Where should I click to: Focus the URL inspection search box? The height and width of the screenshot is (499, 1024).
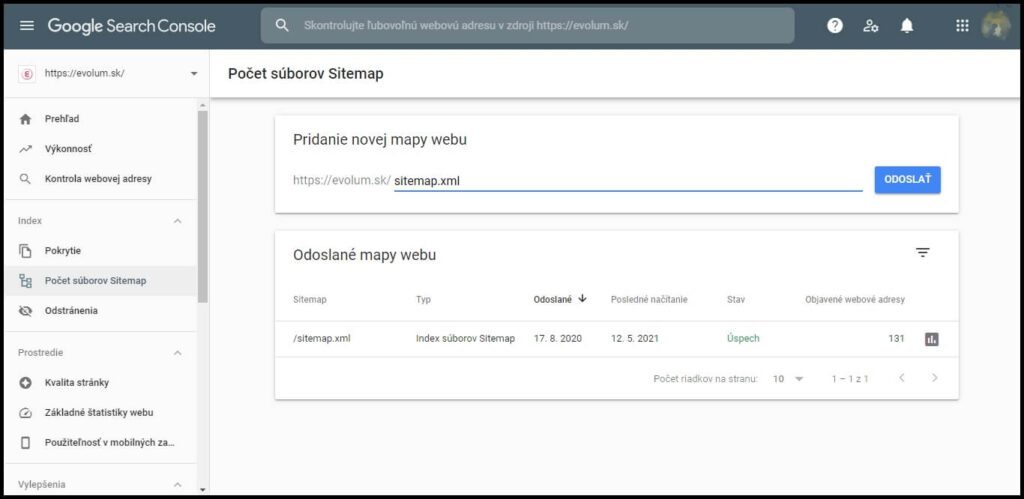528,25
